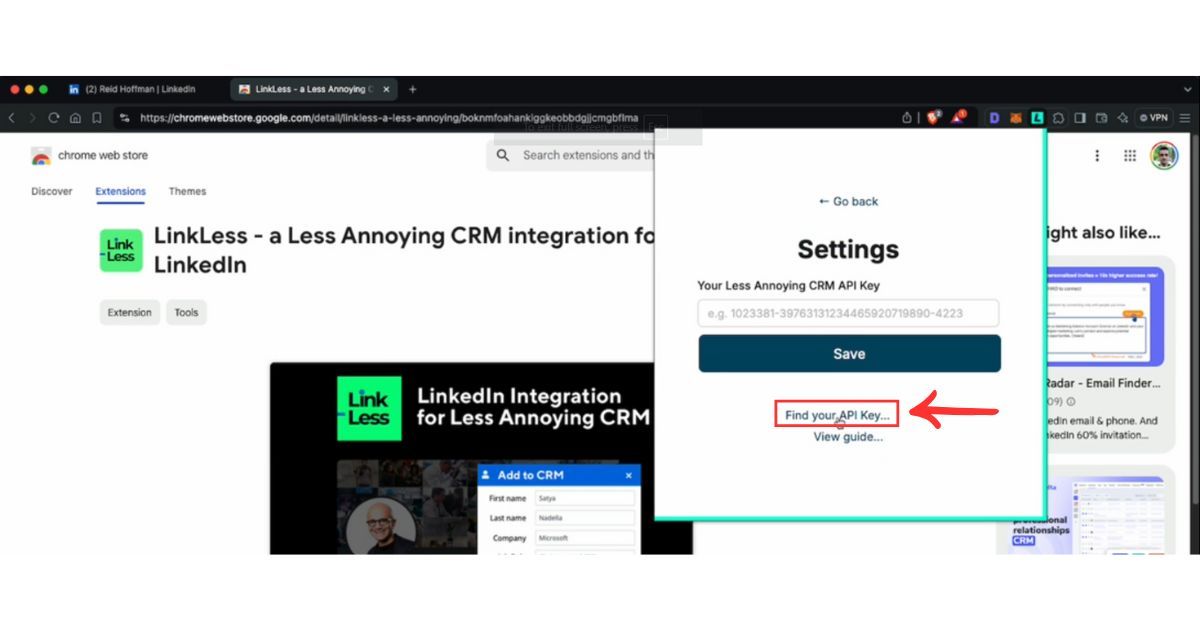Image resolution: width=1200 pixels, height=630 pixels.
Task: Reload the current page
Action: pos(54,118)
